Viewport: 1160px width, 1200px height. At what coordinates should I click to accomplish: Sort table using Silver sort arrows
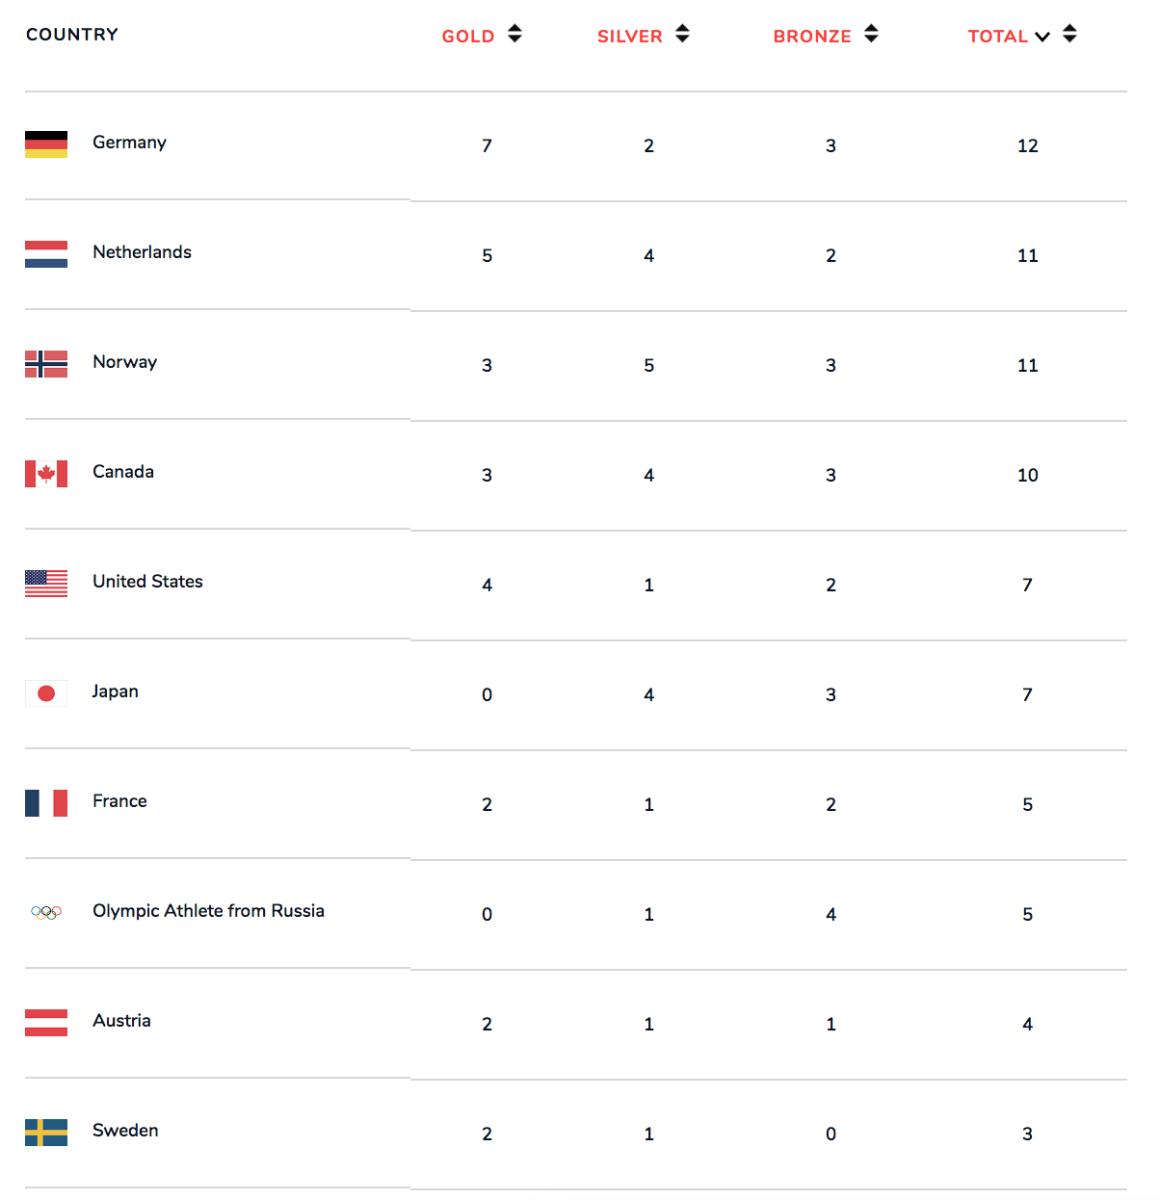coord(682,35)
